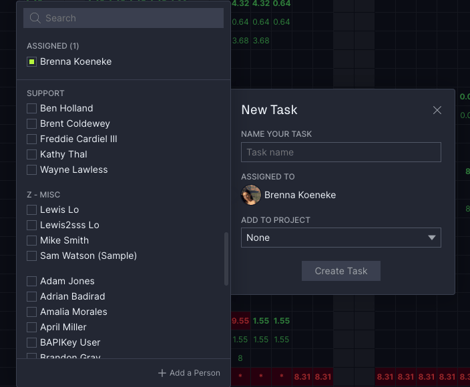Click the Create Task button
The width and height of the screenshot is (470, 387).
coord(341,271)
